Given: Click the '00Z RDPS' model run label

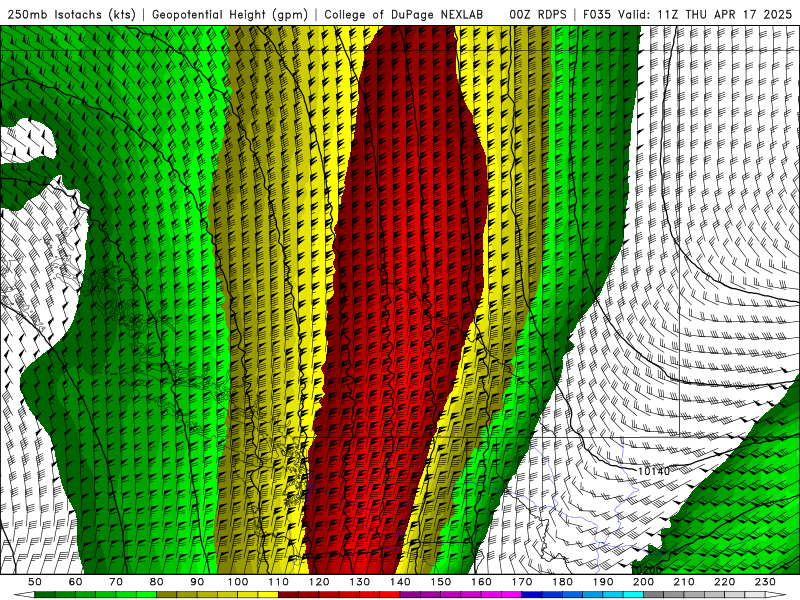Looking at the screenshot, I should click(538, 14).
